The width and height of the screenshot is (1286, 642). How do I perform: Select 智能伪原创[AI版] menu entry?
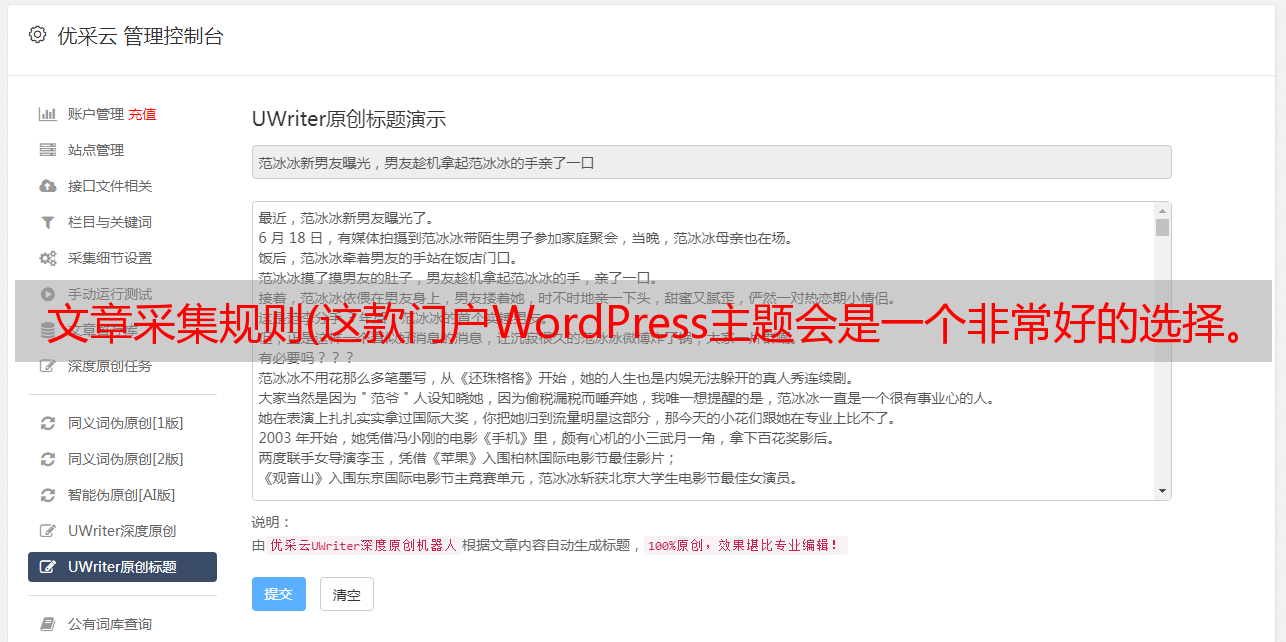tap(122, 495)
